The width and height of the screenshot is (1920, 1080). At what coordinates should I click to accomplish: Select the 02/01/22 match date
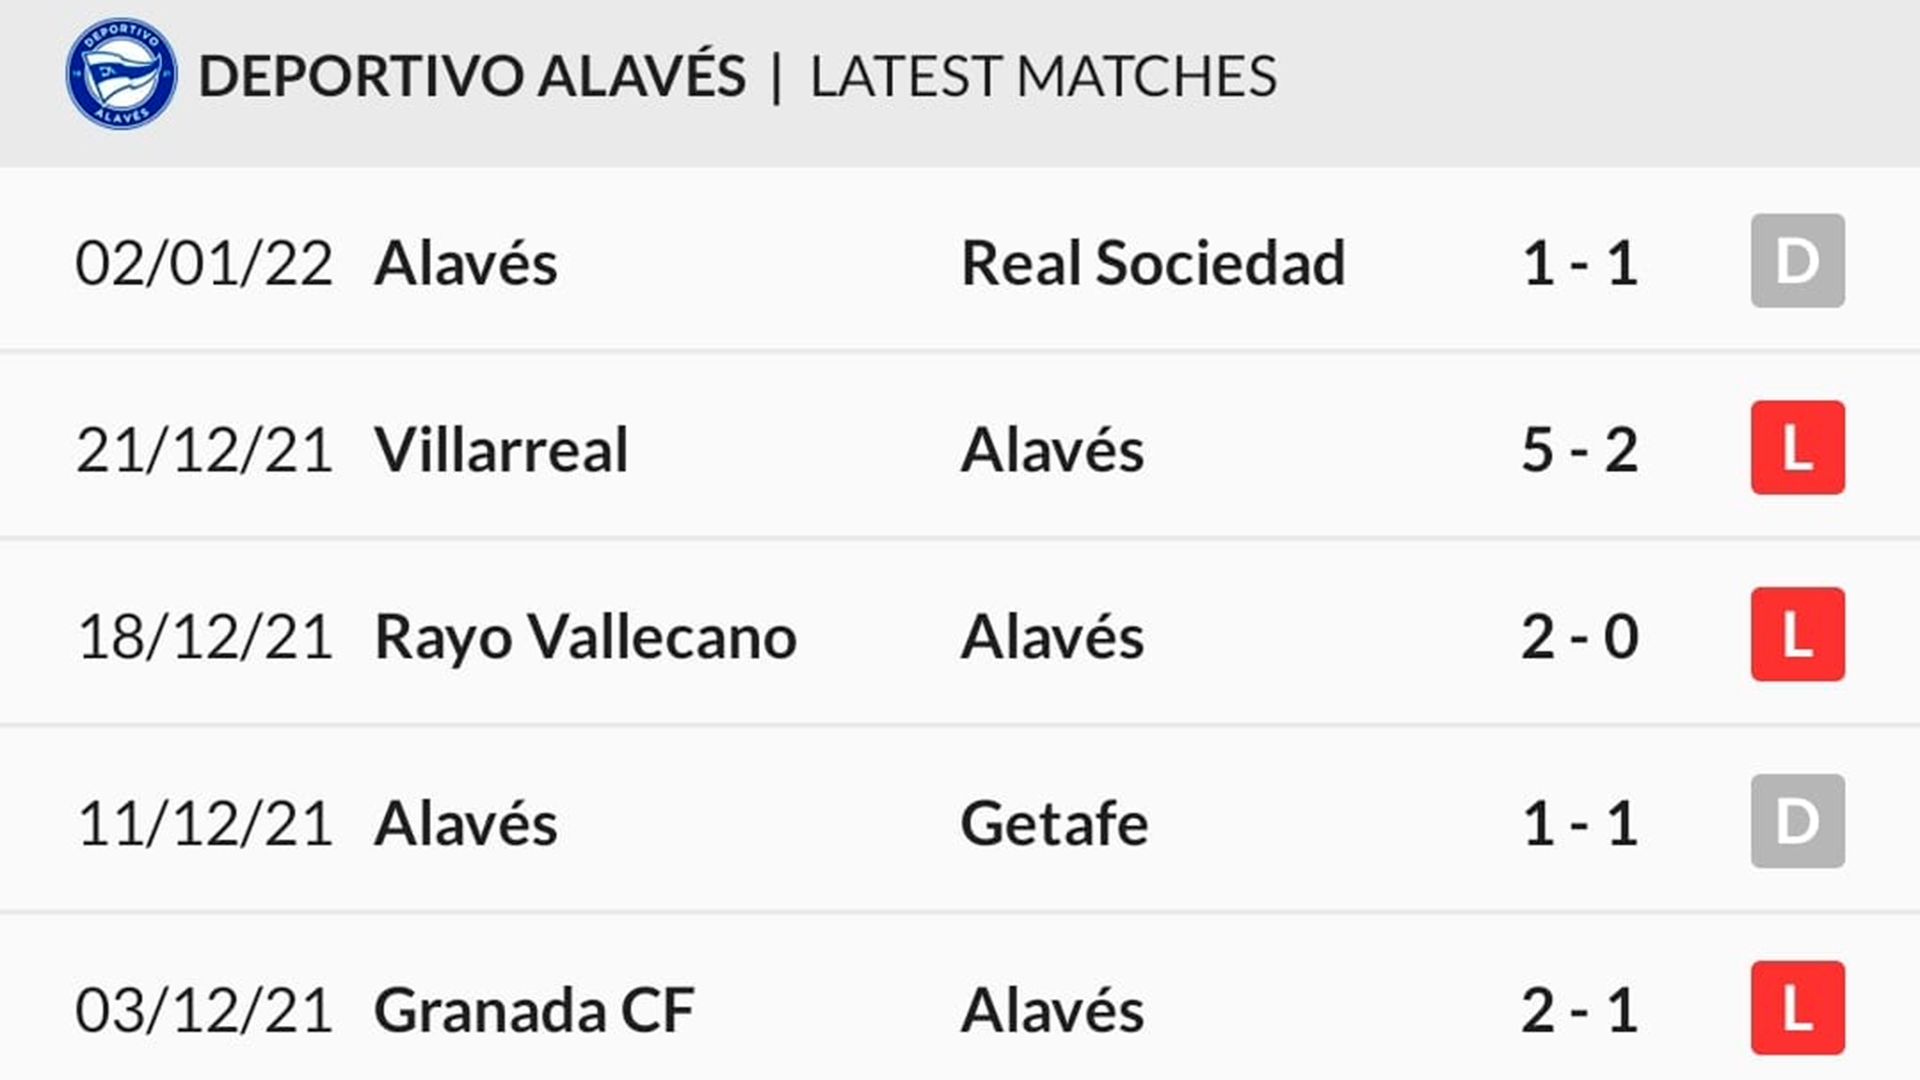point(204,264)
